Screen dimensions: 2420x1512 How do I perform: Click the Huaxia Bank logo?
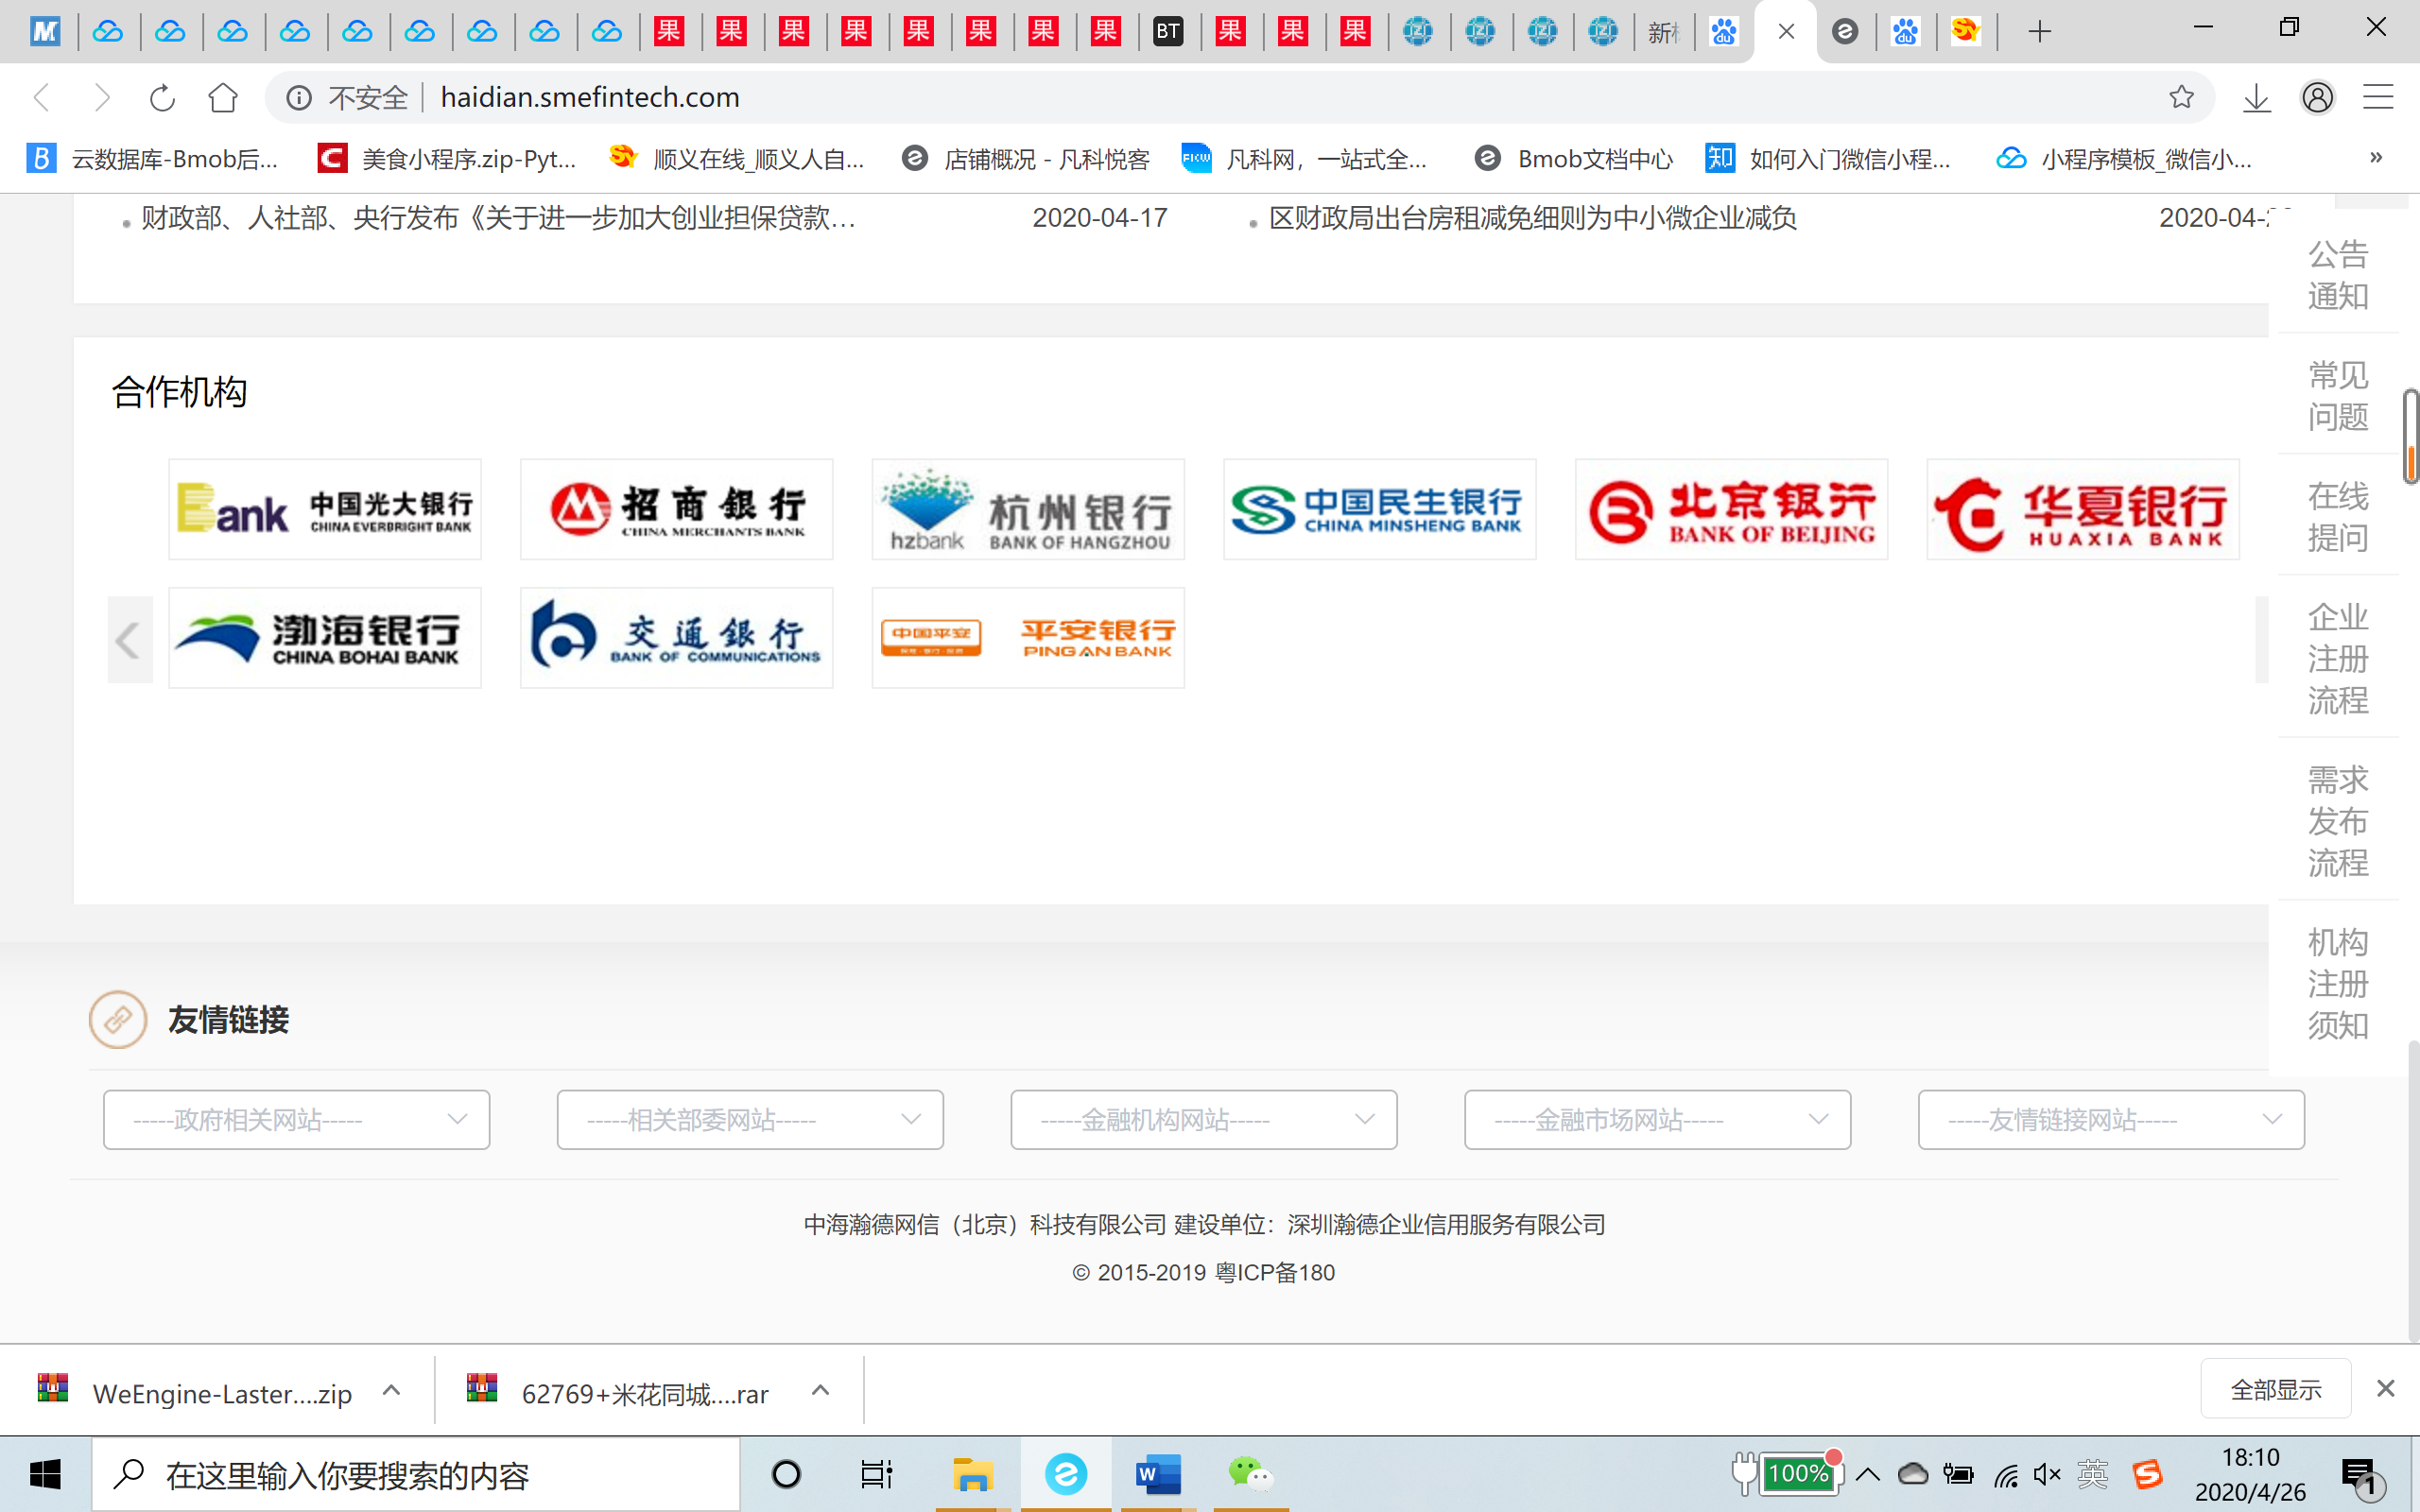tap(2083, 509)
